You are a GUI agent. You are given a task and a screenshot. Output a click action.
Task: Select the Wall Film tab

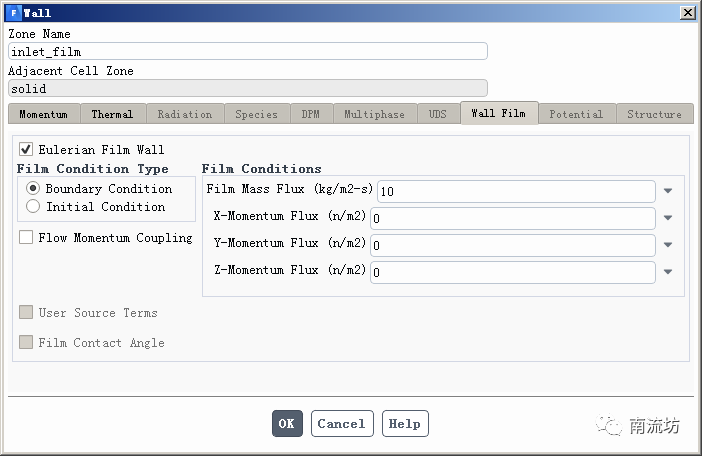[498, 113]
